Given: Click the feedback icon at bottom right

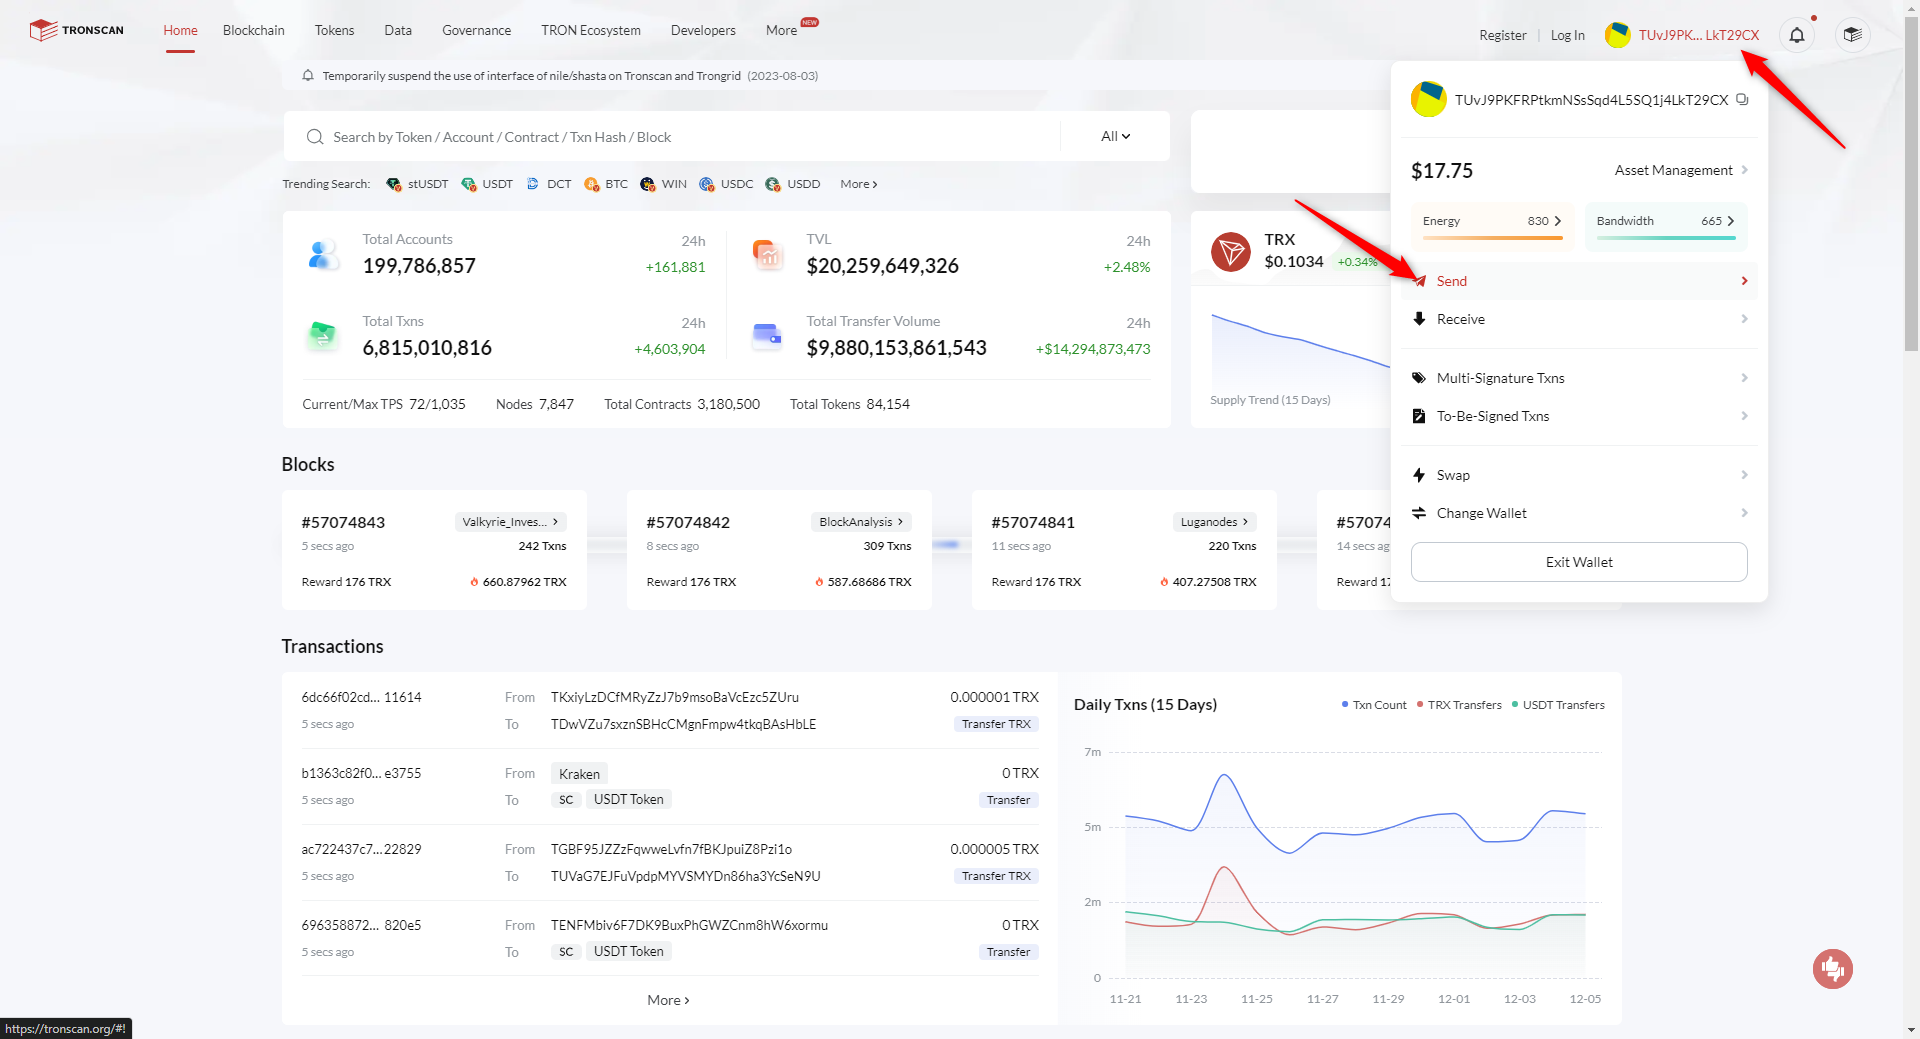Looking at the screenshot, I should tap(1832, 968).
